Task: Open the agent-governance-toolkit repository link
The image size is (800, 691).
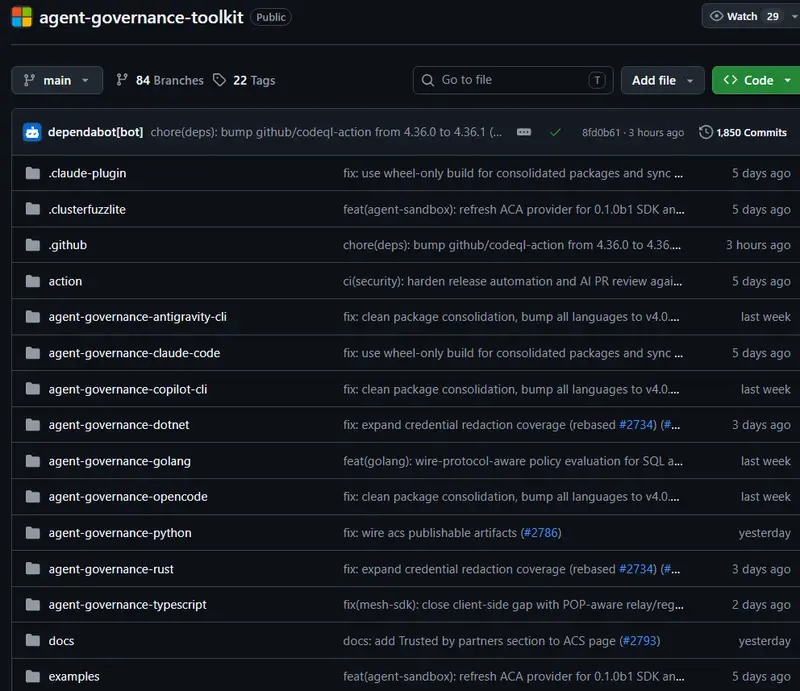Action: (141, 17)
